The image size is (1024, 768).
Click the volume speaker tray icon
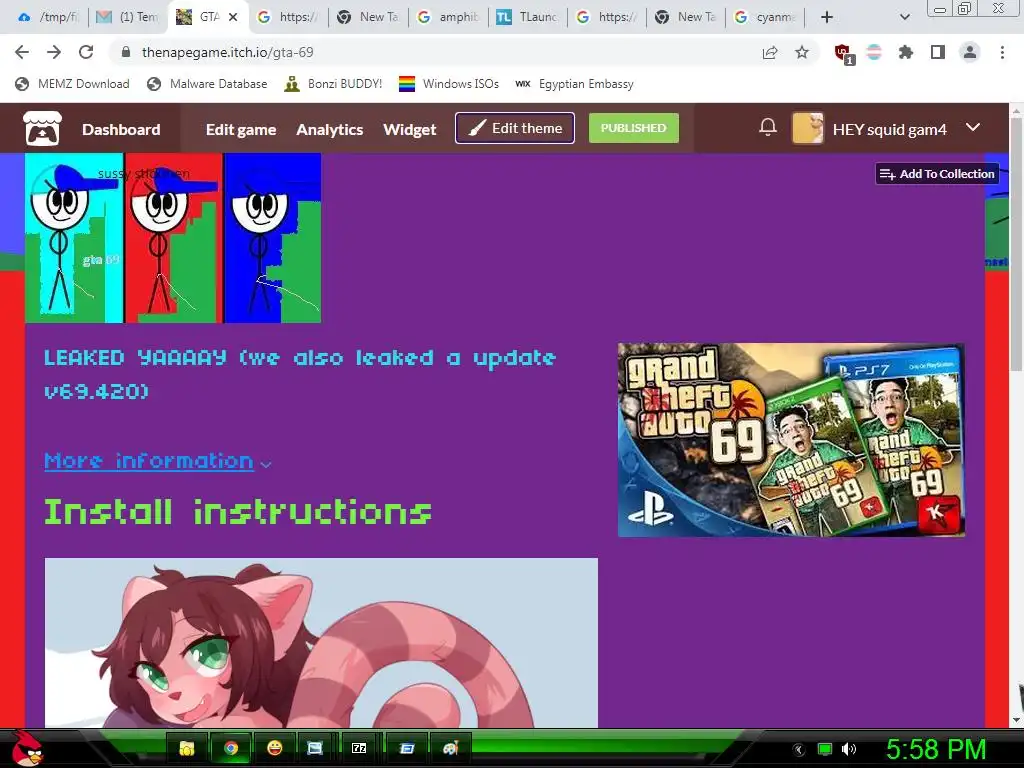click(x=849, y=749)
